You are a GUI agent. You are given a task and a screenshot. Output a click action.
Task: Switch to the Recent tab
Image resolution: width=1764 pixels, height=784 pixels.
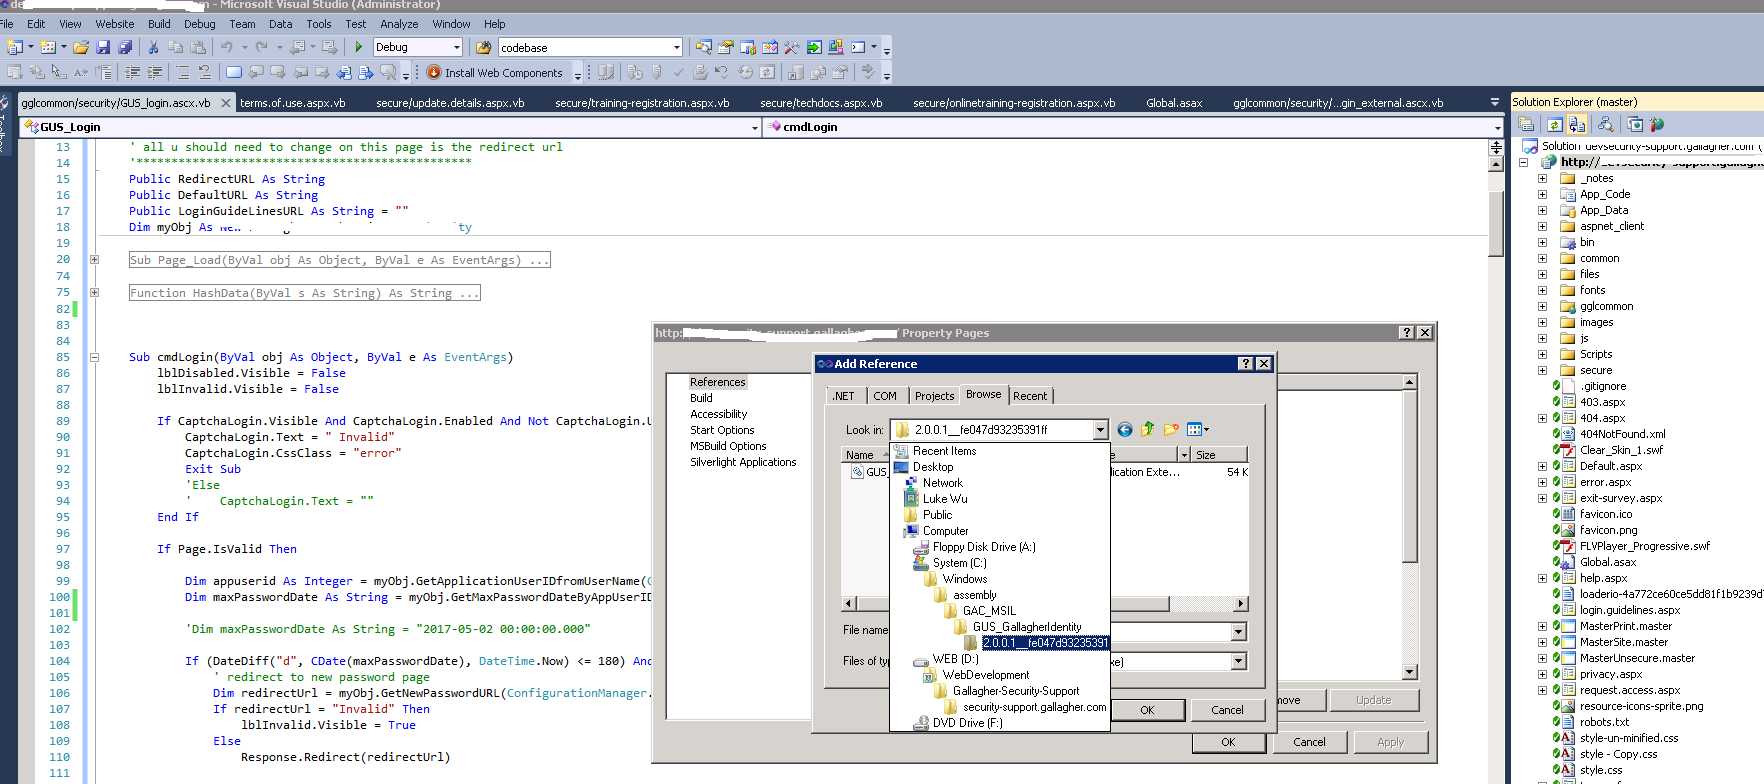tap(1030, 396)
